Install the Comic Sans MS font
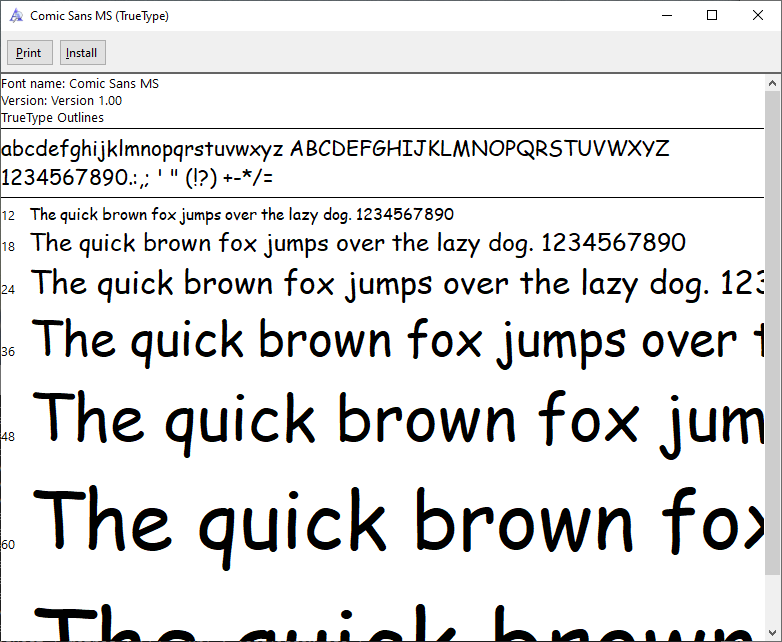Screen dimensions: 782x642 pyautogui.click(x=83, y=53)
